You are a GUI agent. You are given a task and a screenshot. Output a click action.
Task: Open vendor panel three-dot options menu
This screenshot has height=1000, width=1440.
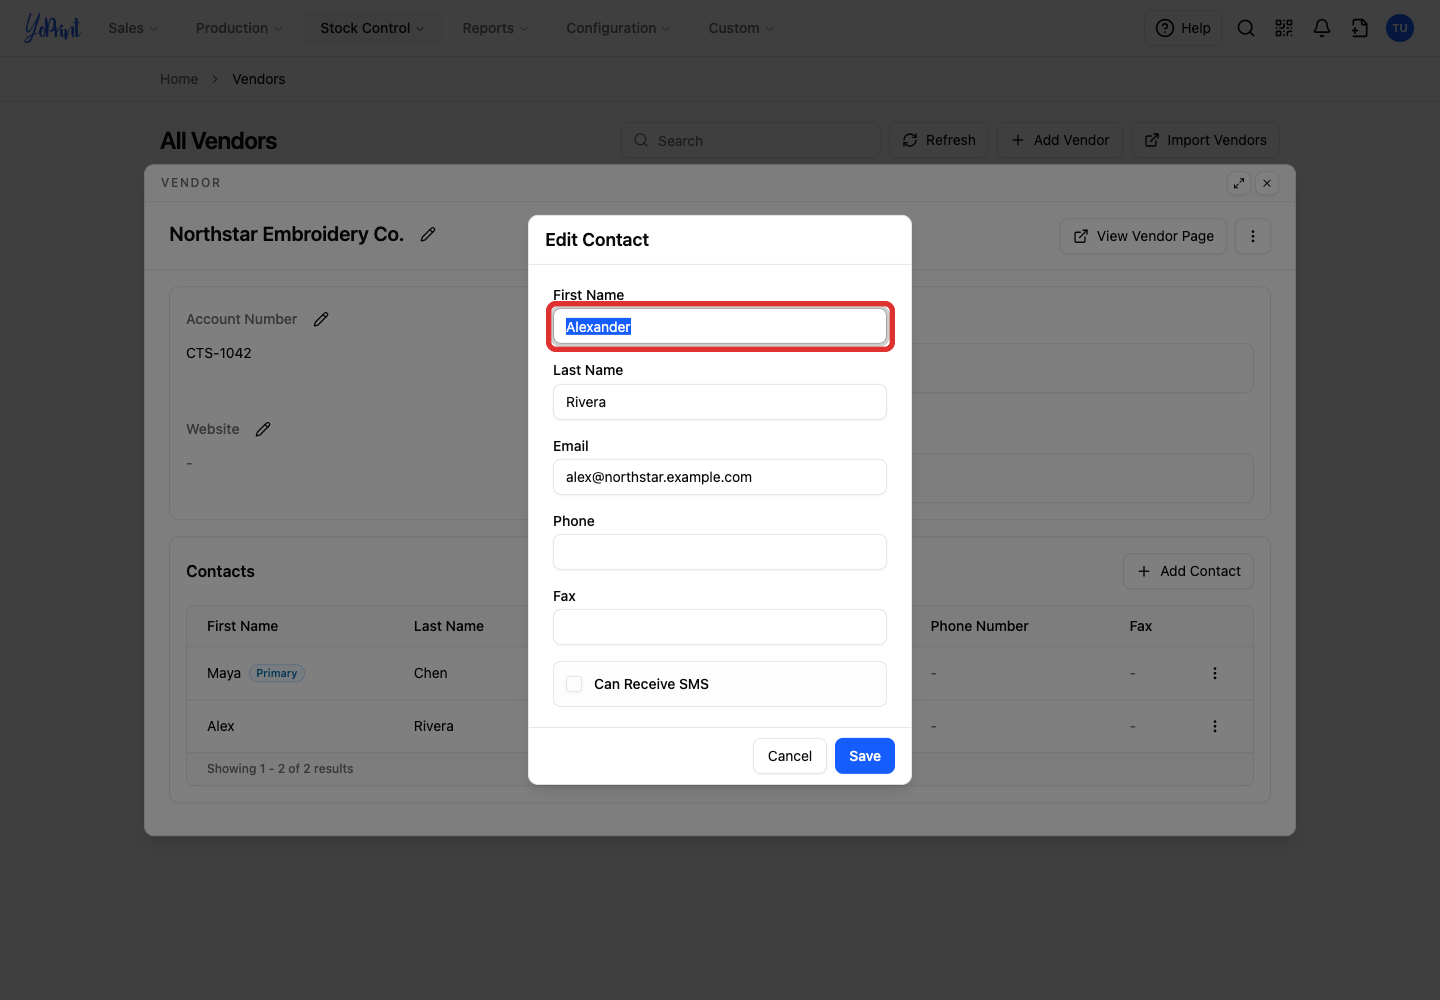[x=1253, y=236]
